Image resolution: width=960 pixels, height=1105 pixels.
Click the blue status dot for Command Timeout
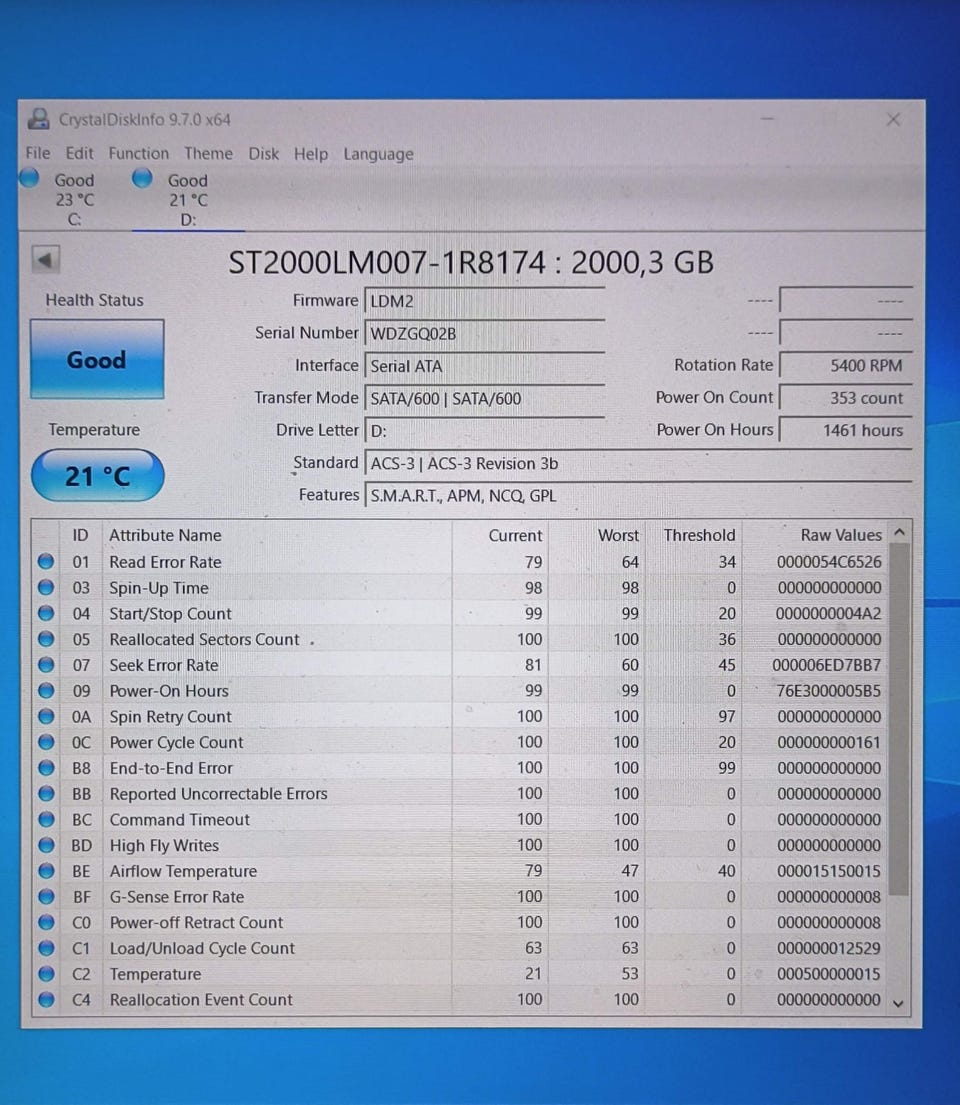click(x=46, y=819)
